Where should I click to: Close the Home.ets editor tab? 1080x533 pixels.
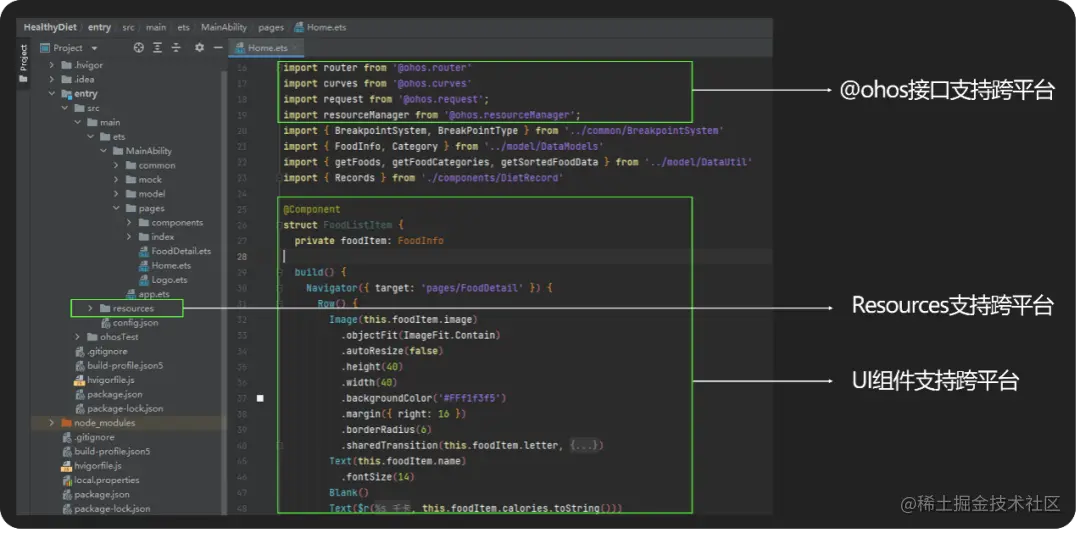295,48
